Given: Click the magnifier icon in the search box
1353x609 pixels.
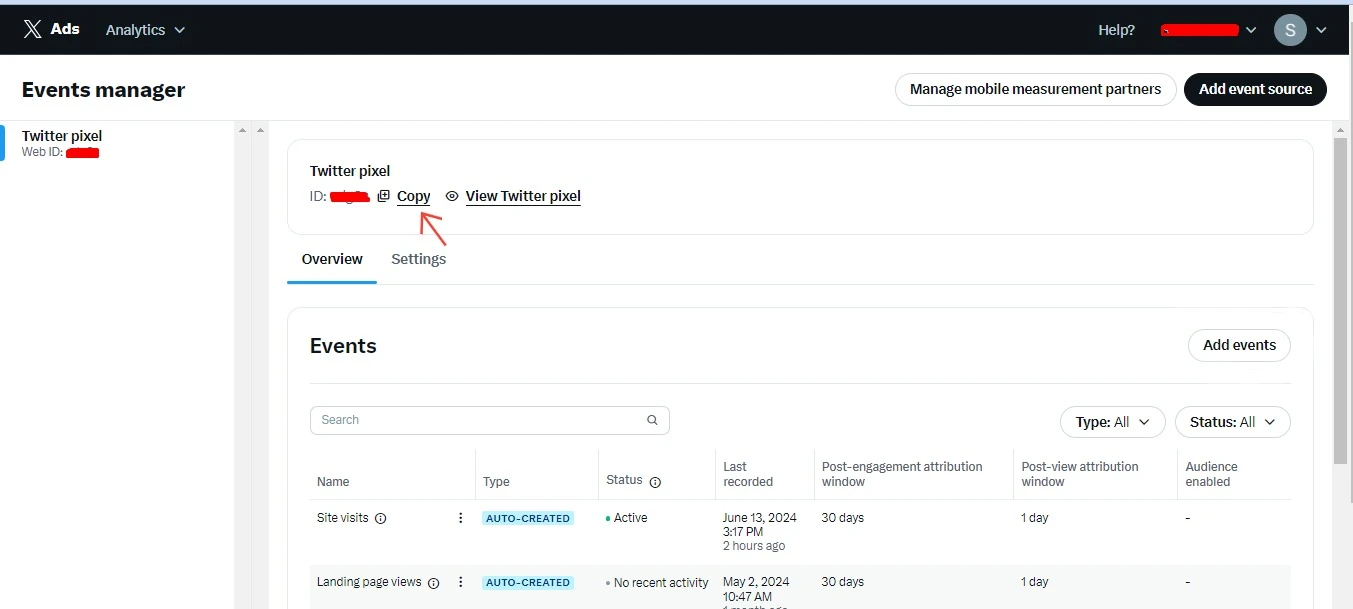Looking at the screenshot, I should pos(653,420).
